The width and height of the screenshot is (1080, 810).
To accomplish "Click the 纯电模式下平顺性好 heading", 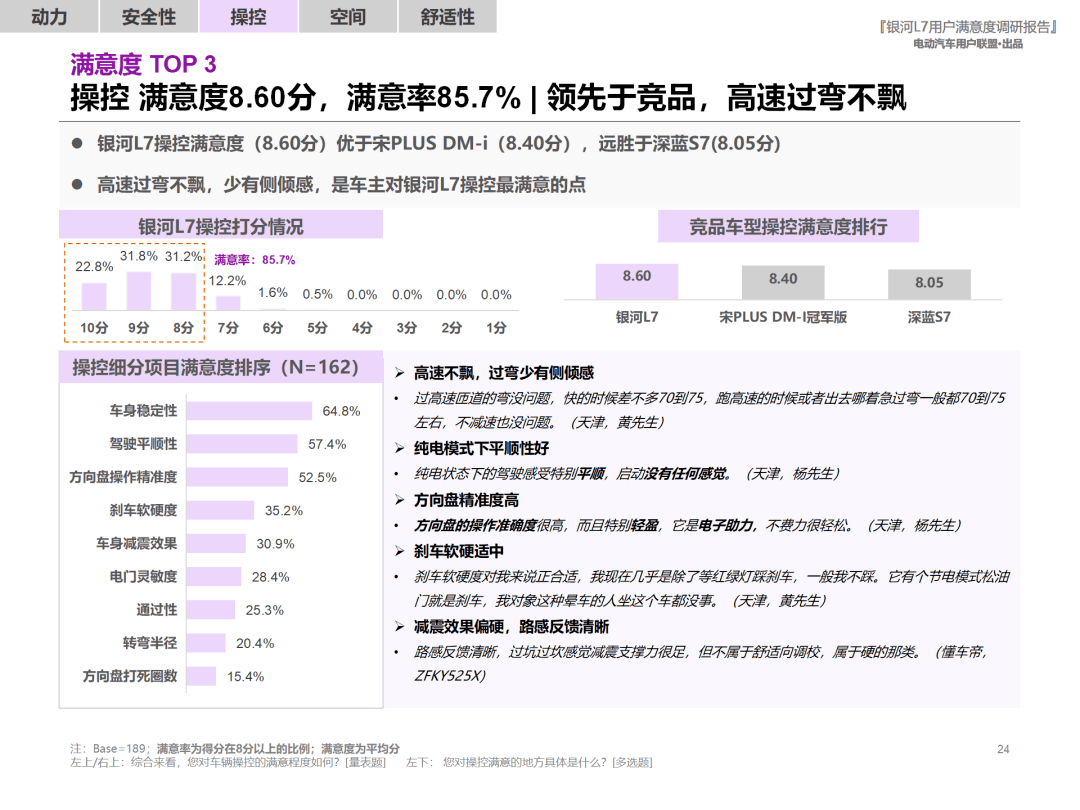I will pyautogui.click(x=481, y=448).
